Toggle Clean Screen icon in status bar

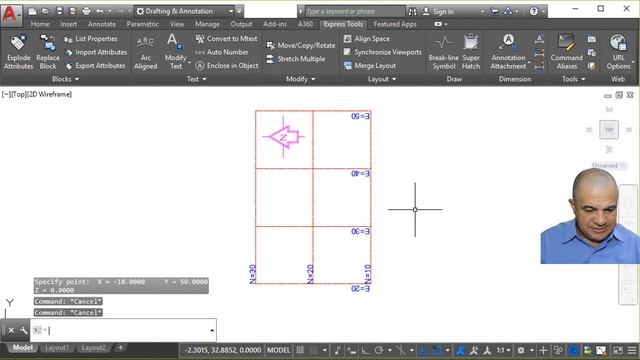tap(618, 350)
